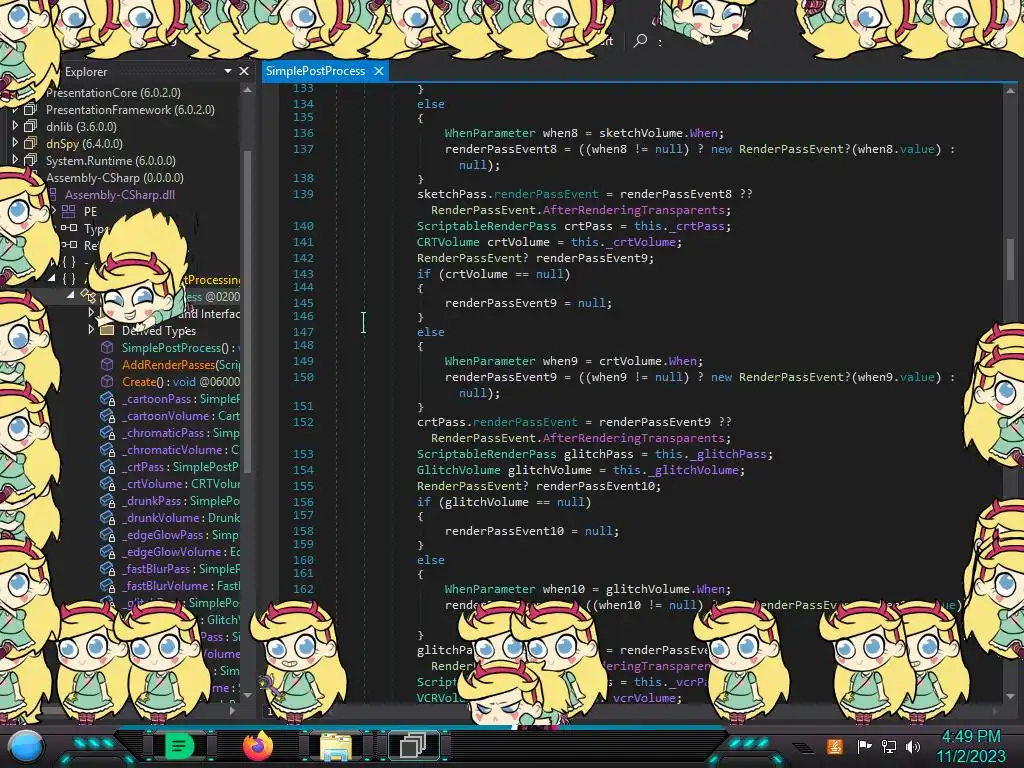Click the dnSpy assembly icon in the tree
This screenshot has width=1024, height=768.
coord(31,143)
